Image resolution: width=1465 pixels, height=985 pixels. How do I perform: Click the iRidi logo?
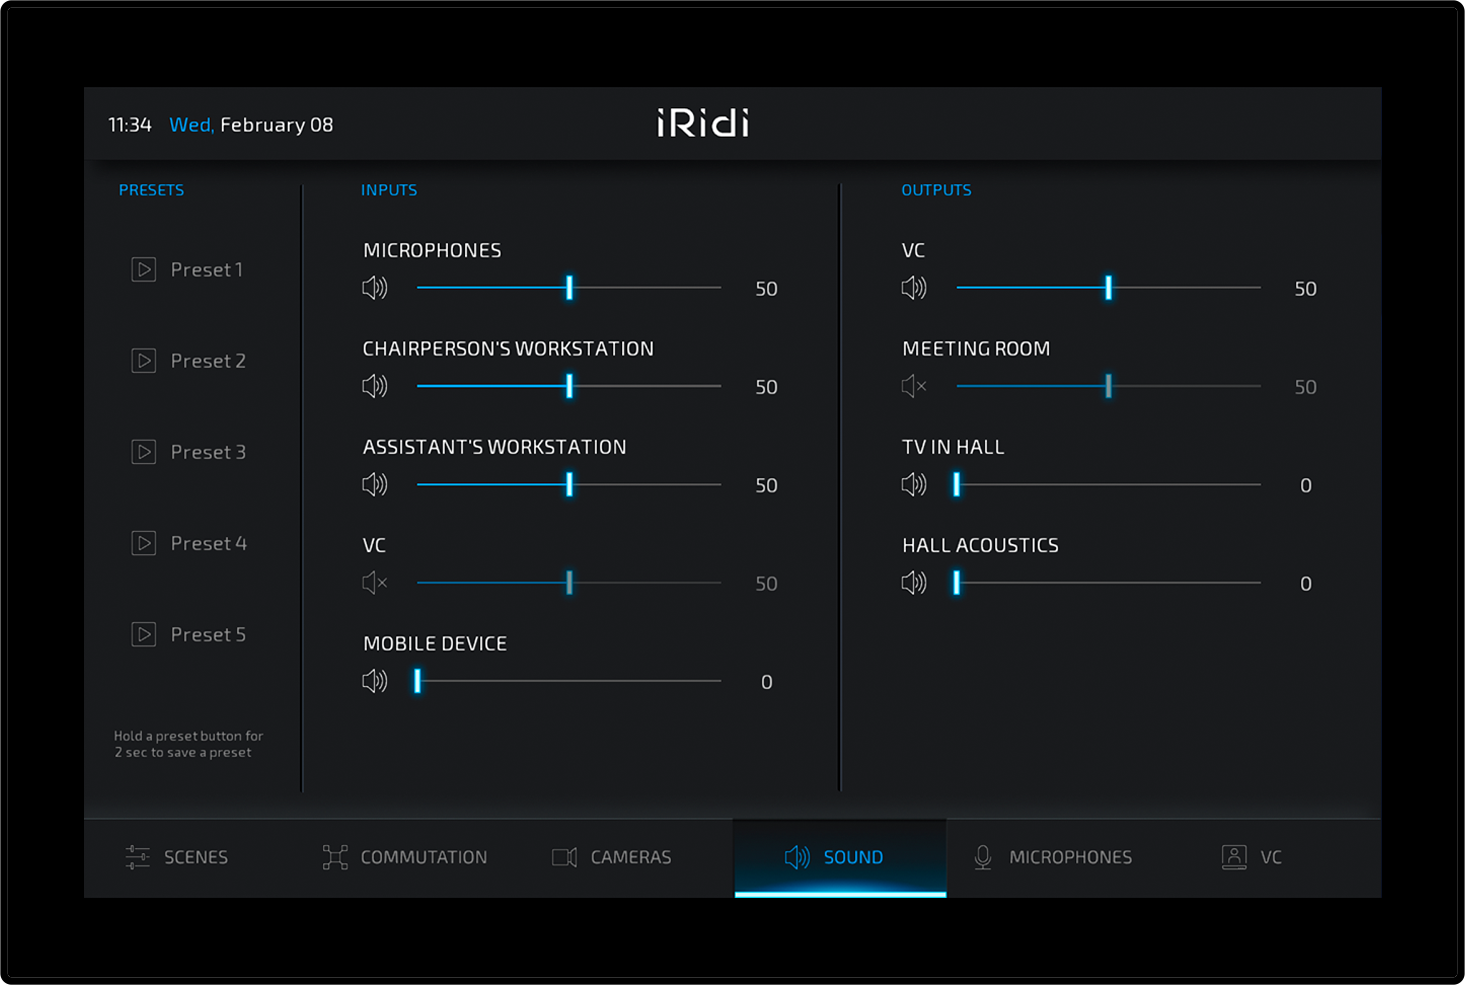point(703,123)
